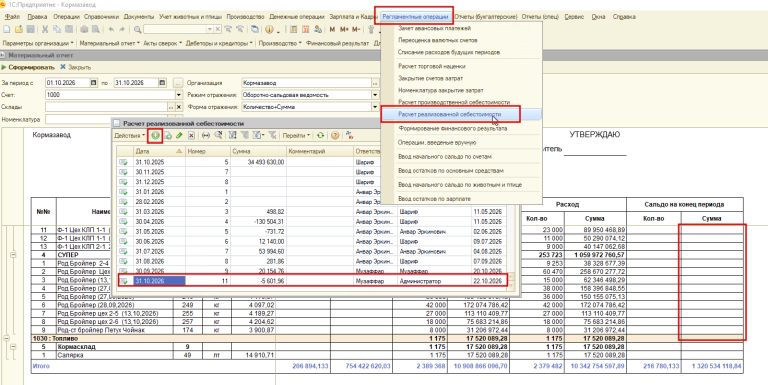The image size is (768, 385).
Task: Select the row dated 31.03.2026
Action: click(x=312, y=212)
